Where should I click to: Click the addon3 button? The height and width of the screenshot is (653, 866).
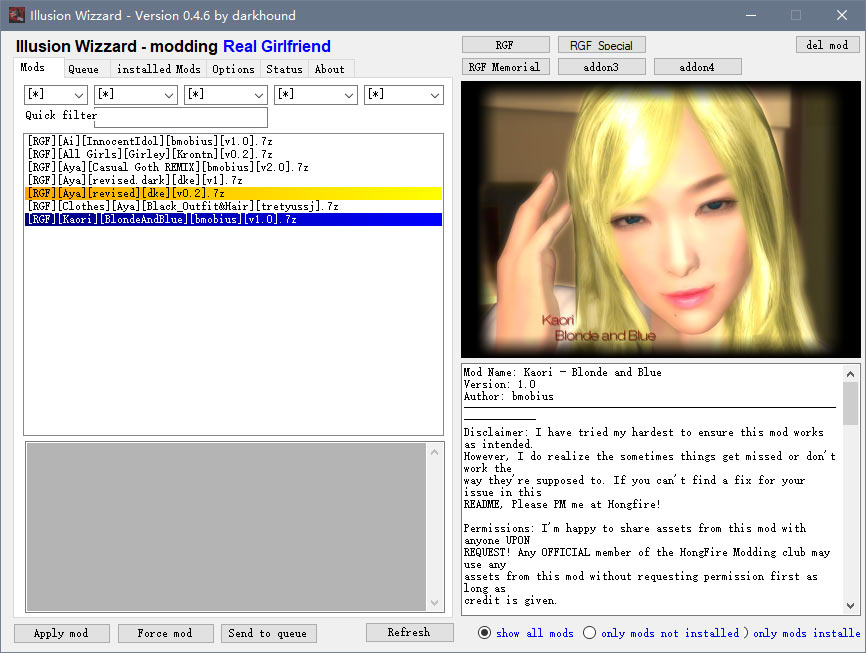(x=601, y=67)
